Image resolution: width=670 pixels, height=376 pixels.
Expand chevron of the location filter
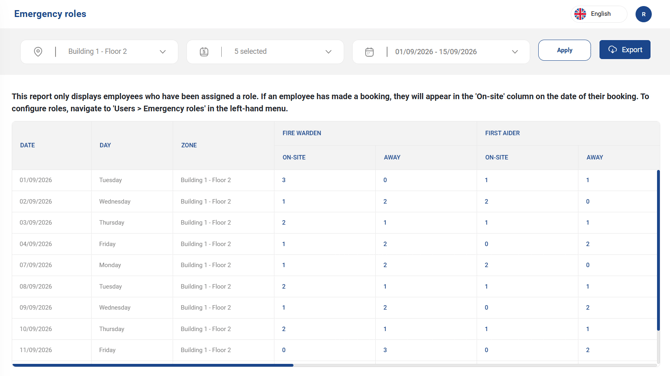163,52
